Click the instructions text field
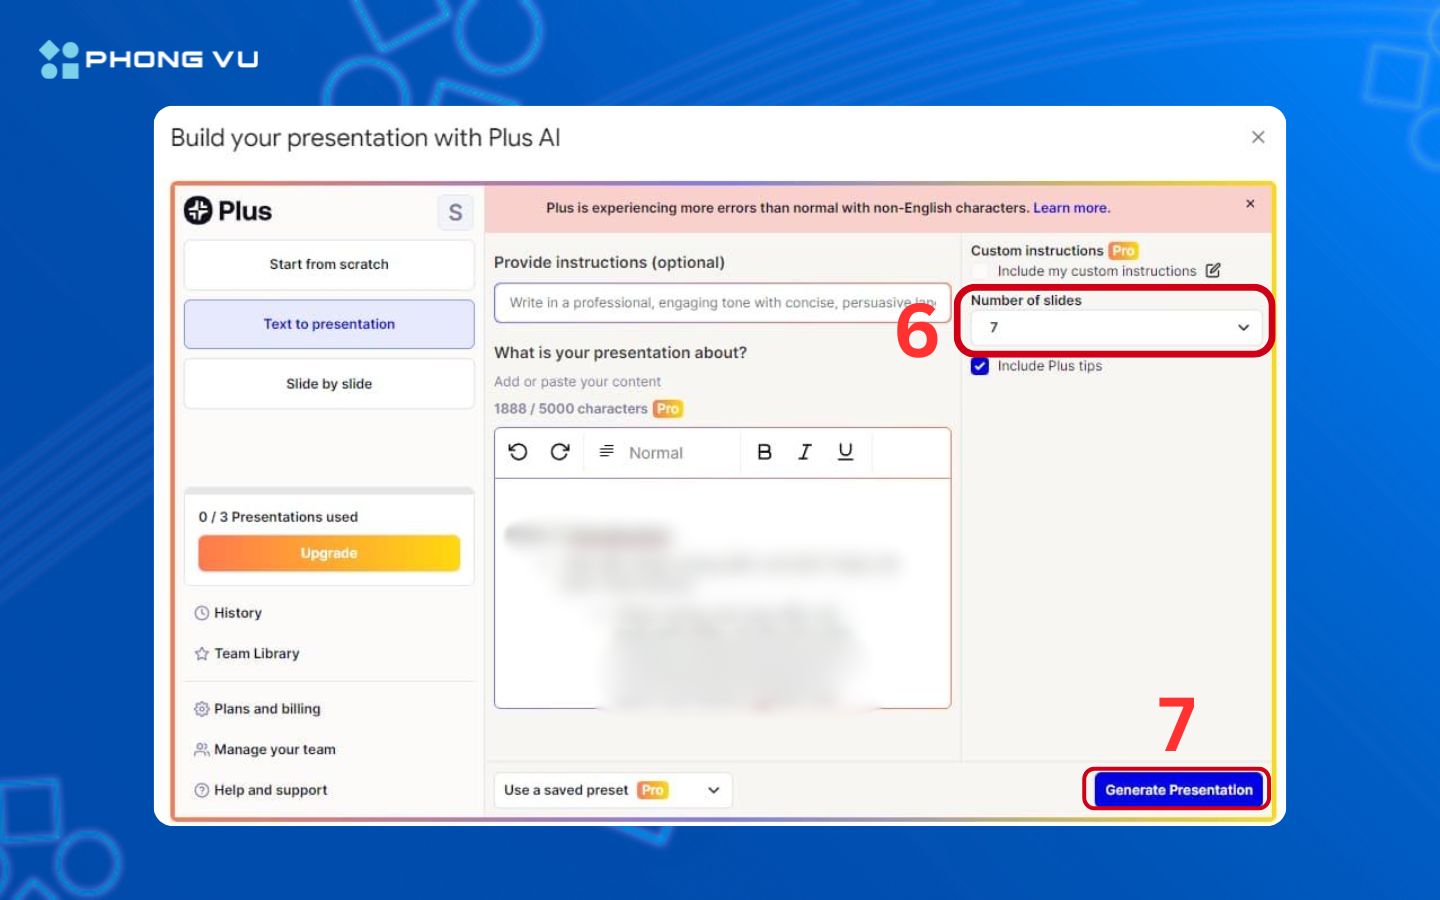 tap(722, 303)
